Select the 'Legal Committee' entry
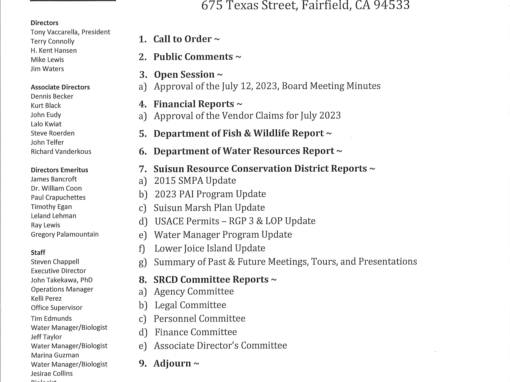Screen dimensions: 510x382 190,305
